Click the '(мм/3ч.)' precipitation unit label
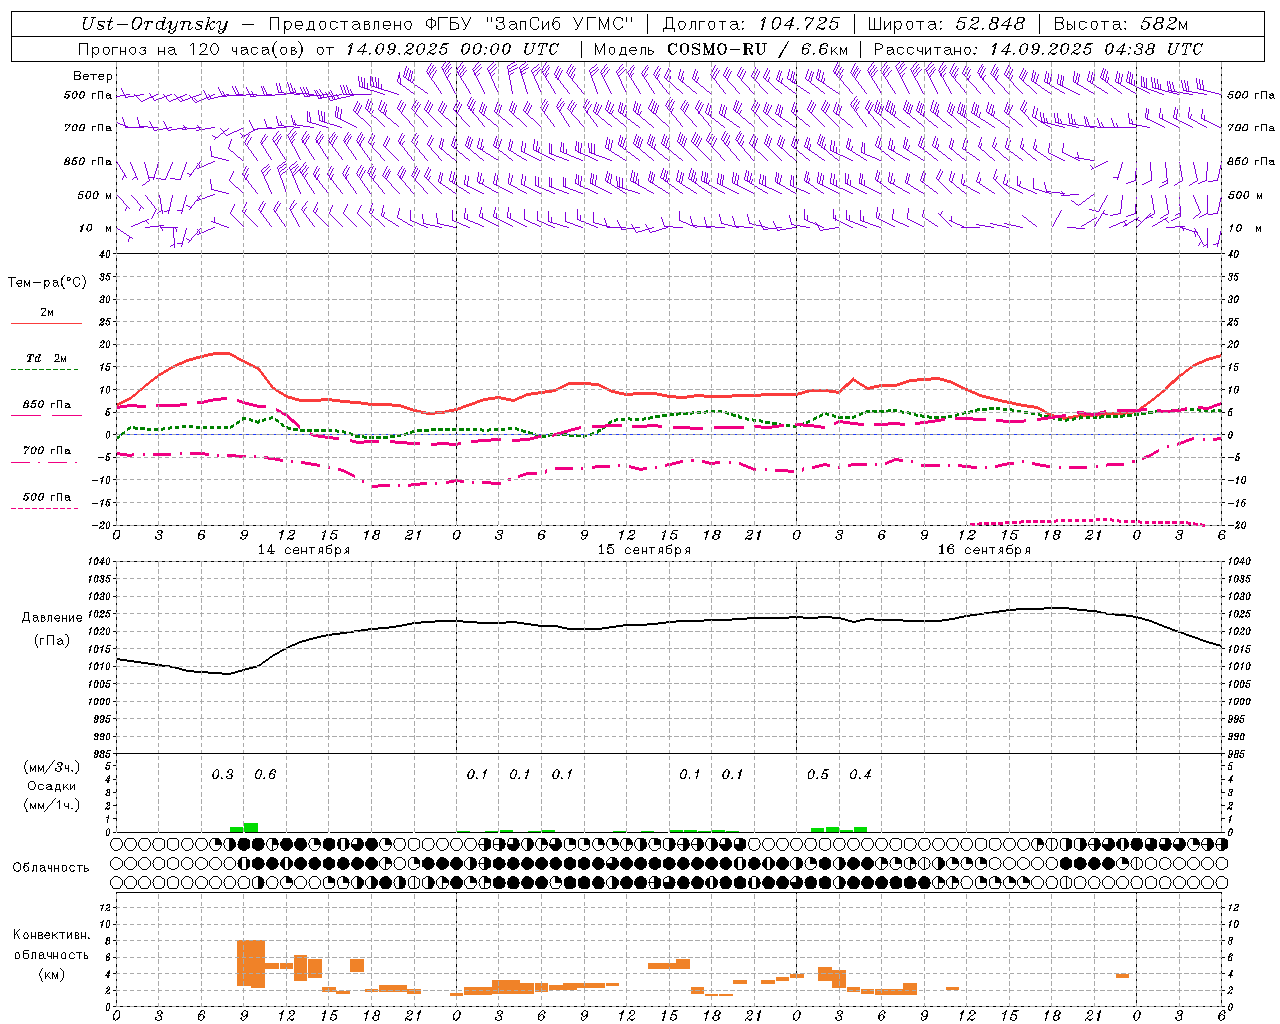The height and width of the screenshot is (1024, 1280). pos(52,767)
